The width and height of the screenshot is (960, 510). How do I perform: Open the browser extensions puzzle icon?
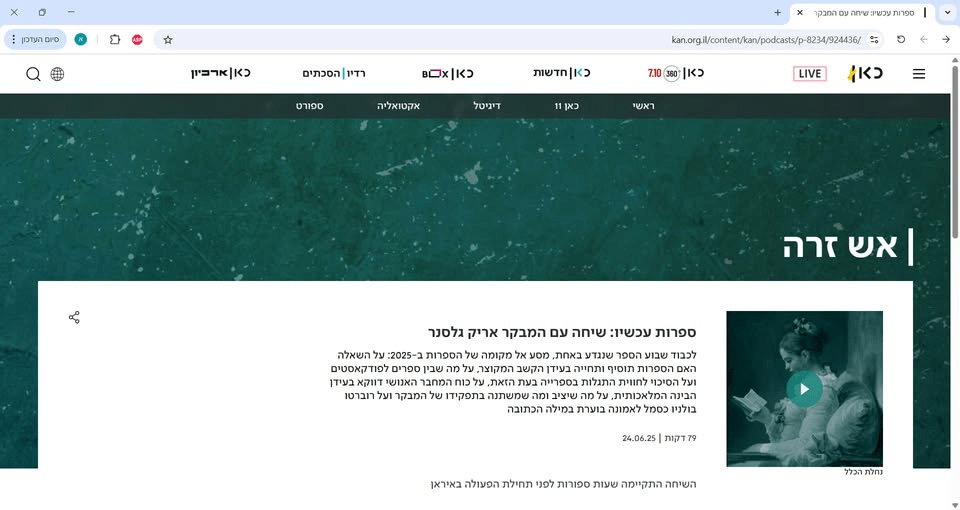pyautogui.click(x=115, y=39)
